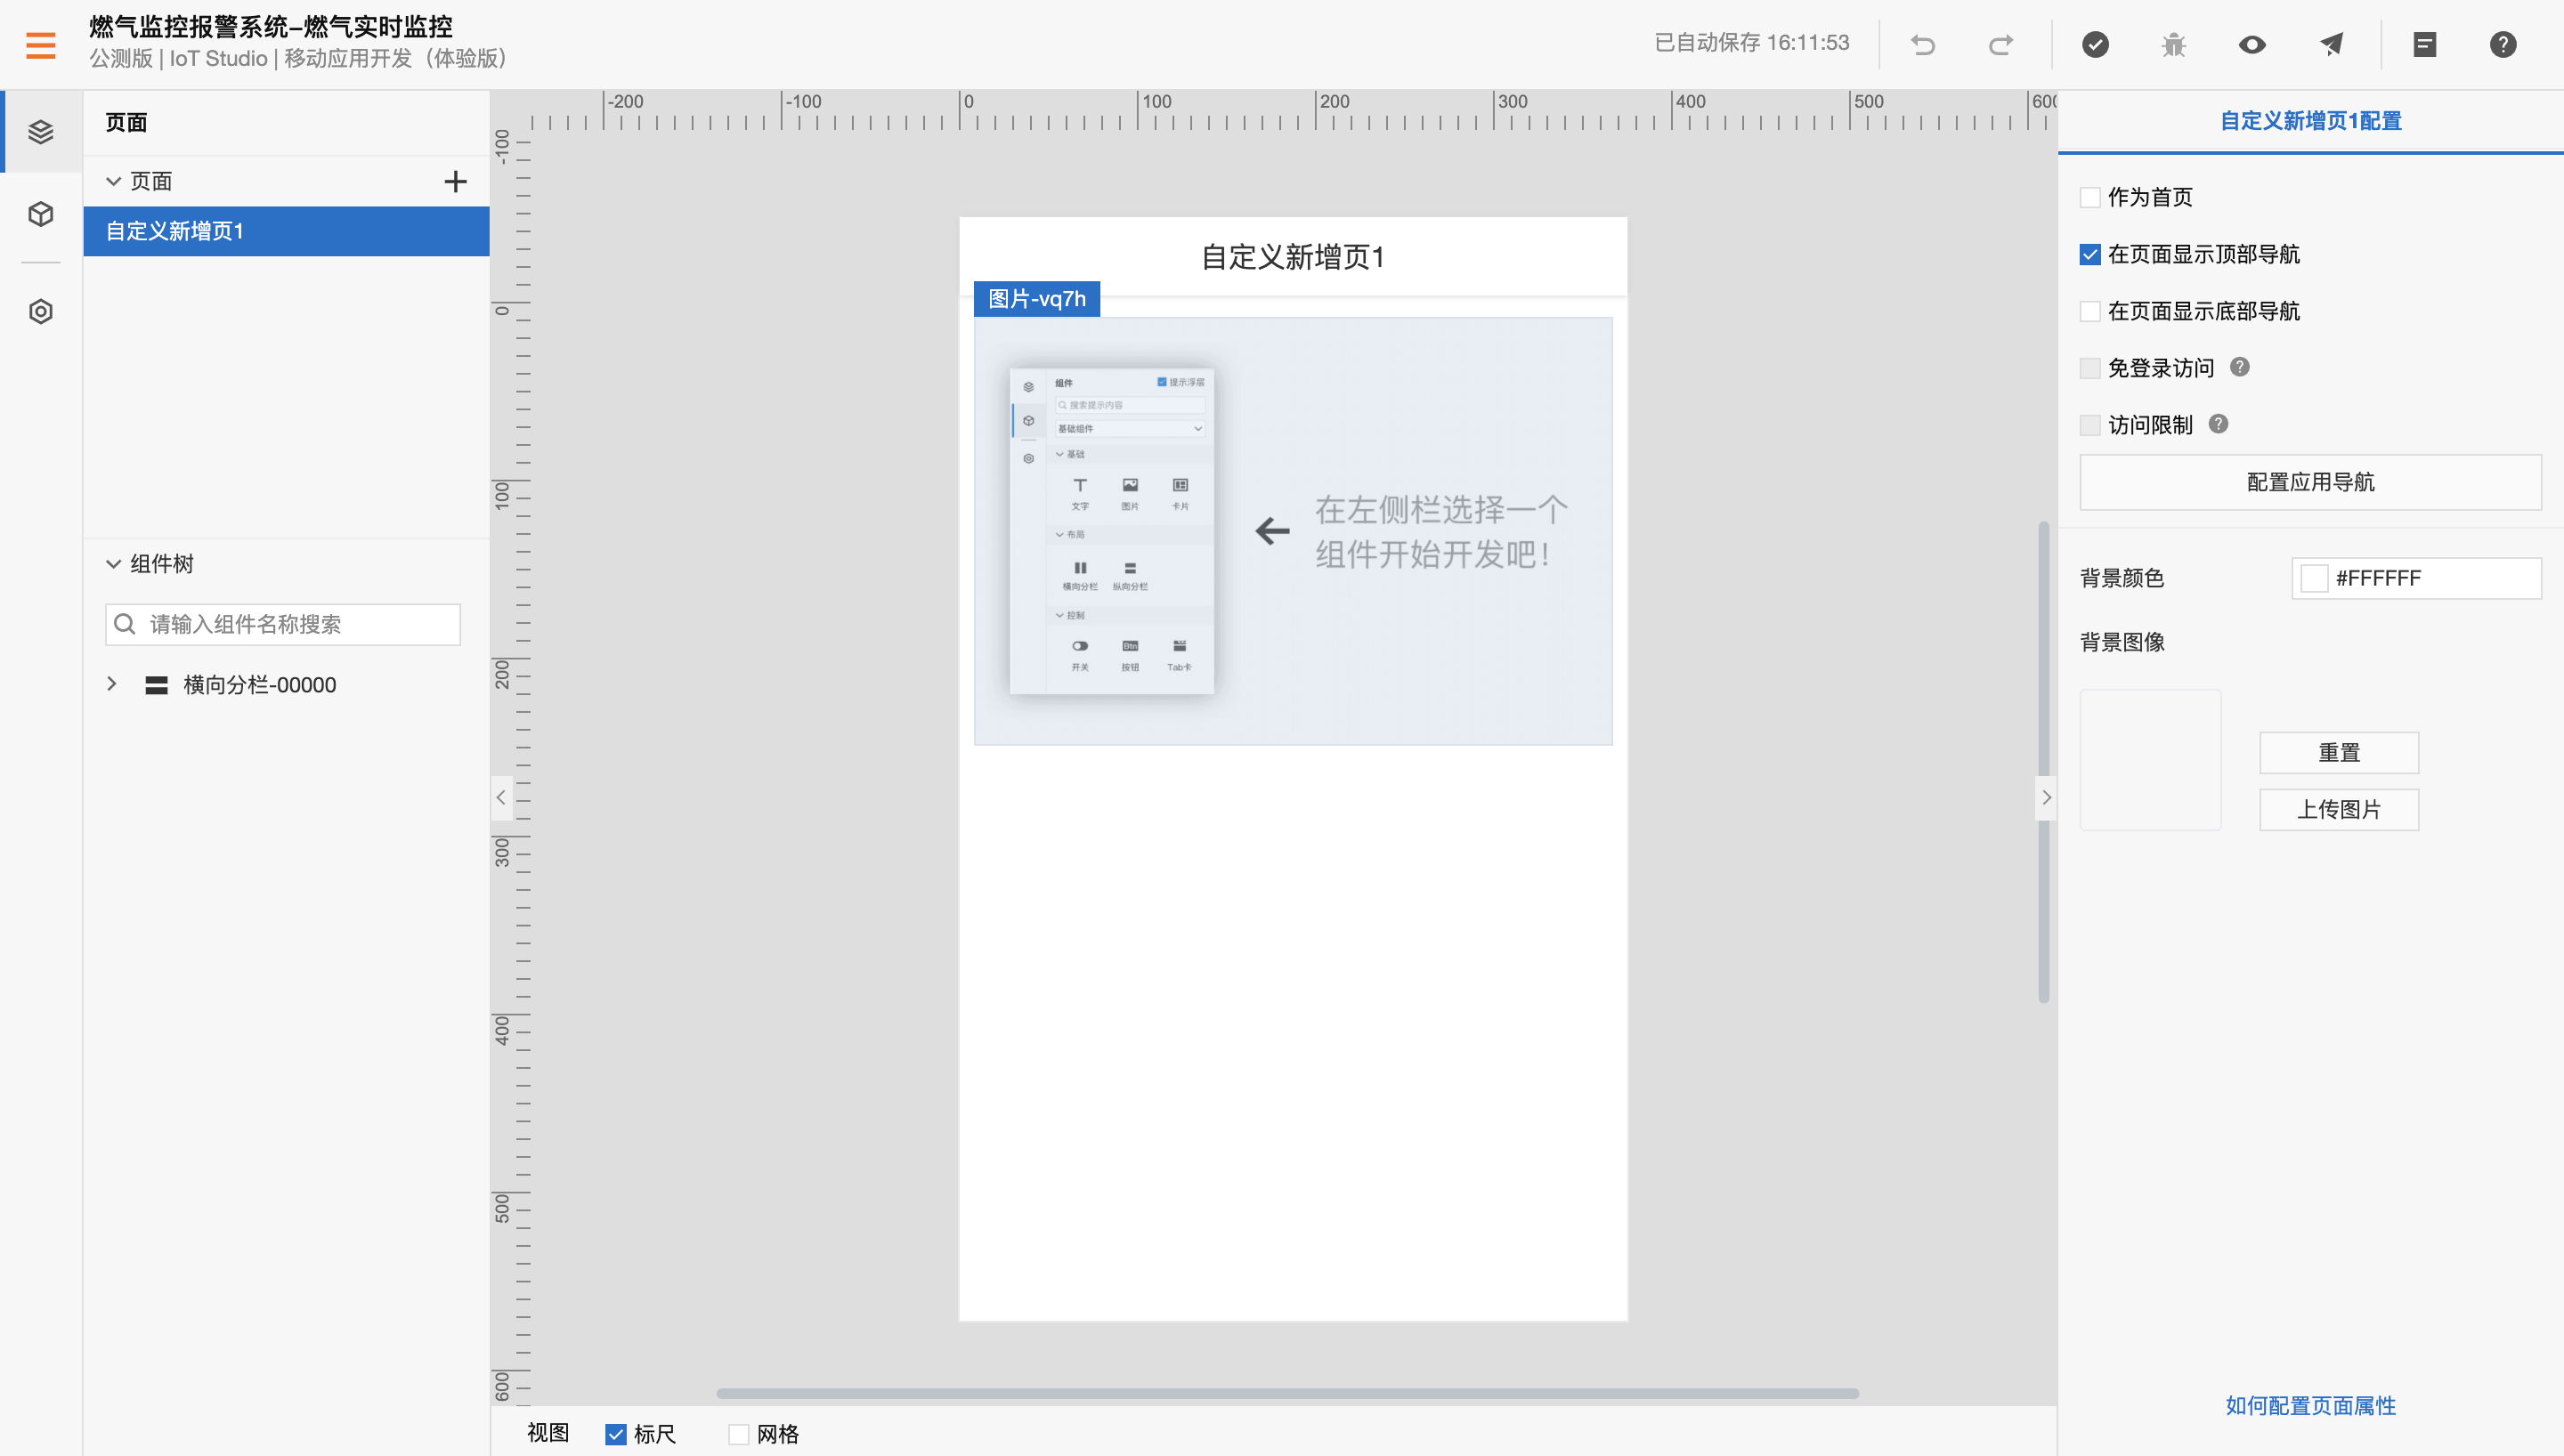Open the components cube sidebar icon
The height and width of the screenshot is (1456, 2564).
pyautogui.click(x=41, y=214)
